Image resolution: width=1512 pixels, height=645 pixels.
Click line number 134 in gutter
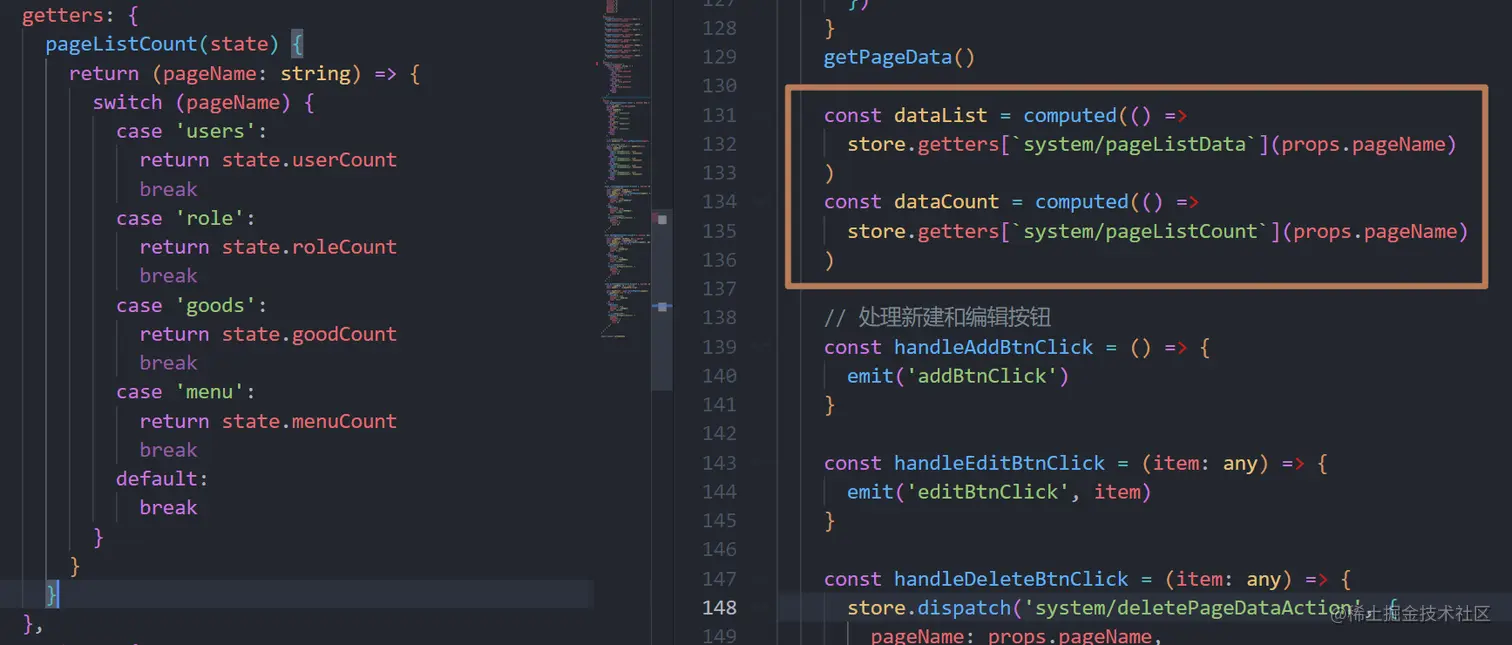(x=719, y=202)
